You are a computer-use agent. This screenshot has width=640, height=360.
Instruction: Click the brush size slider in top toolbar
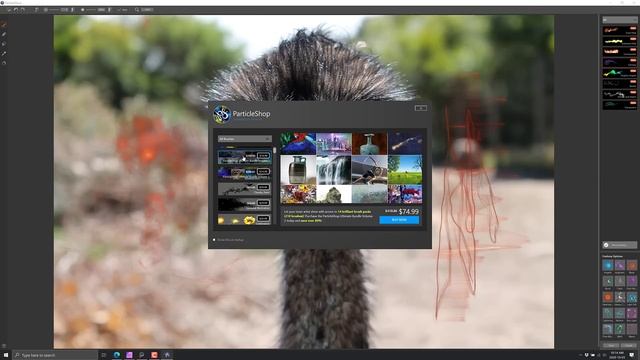coord(54,9)
